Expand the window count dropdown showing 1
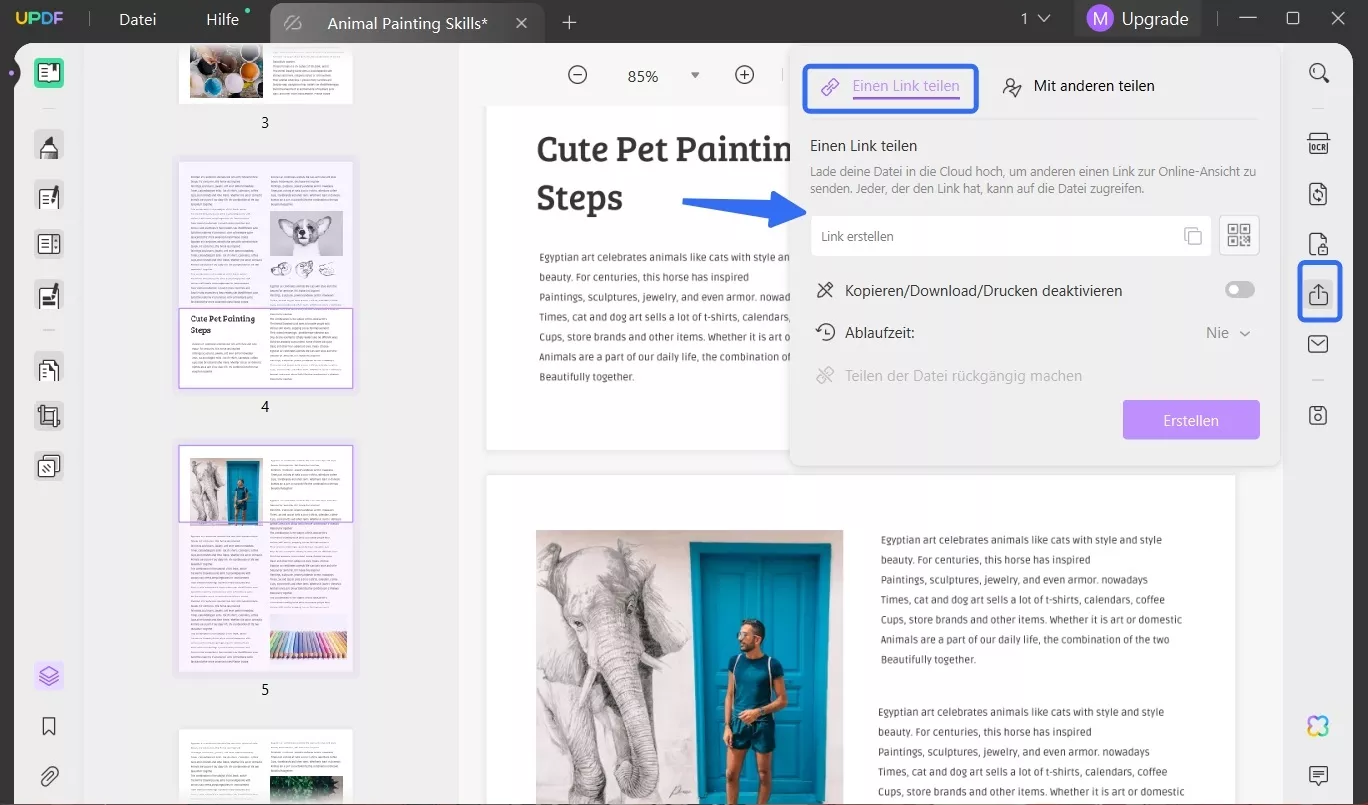This screenshot has width=1368, height=805. [x=1035, y=18]
